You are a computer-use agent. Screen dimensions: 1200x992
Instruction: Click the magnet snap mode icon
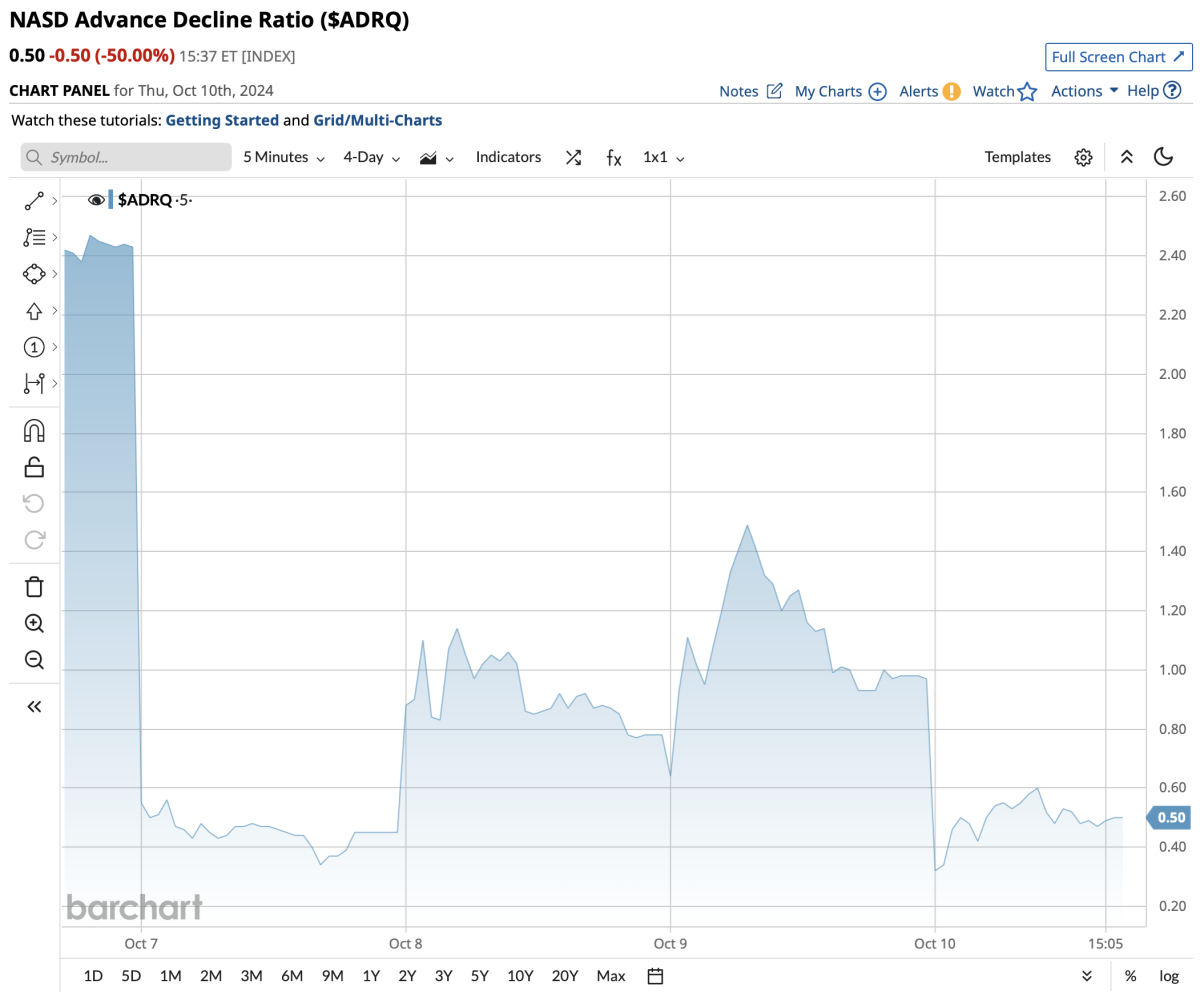point(34,430)
